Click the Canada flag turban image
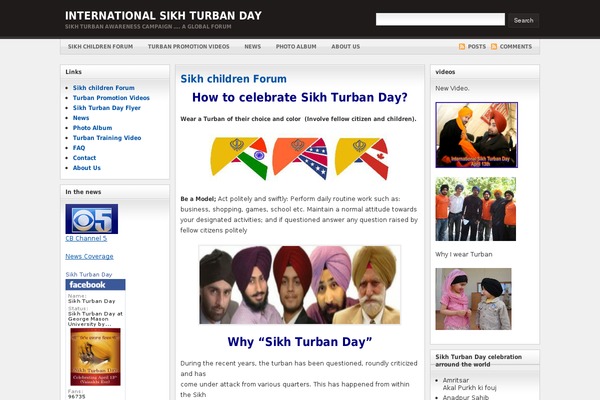Viewport: 600px width, 400px height. click(361, 158)
